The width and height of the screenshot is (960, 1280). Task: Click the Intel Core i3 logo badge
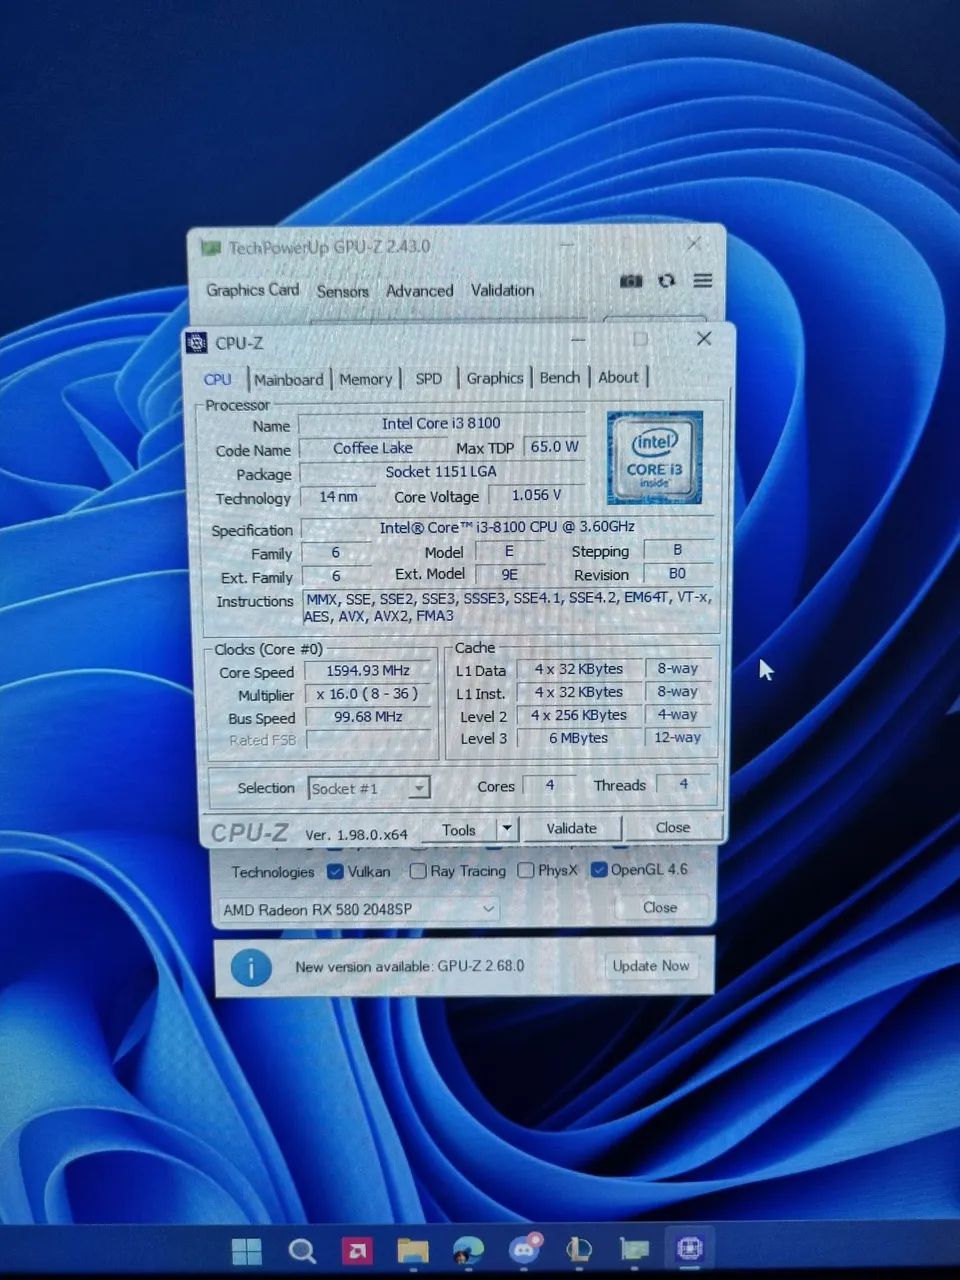(655, 457)
